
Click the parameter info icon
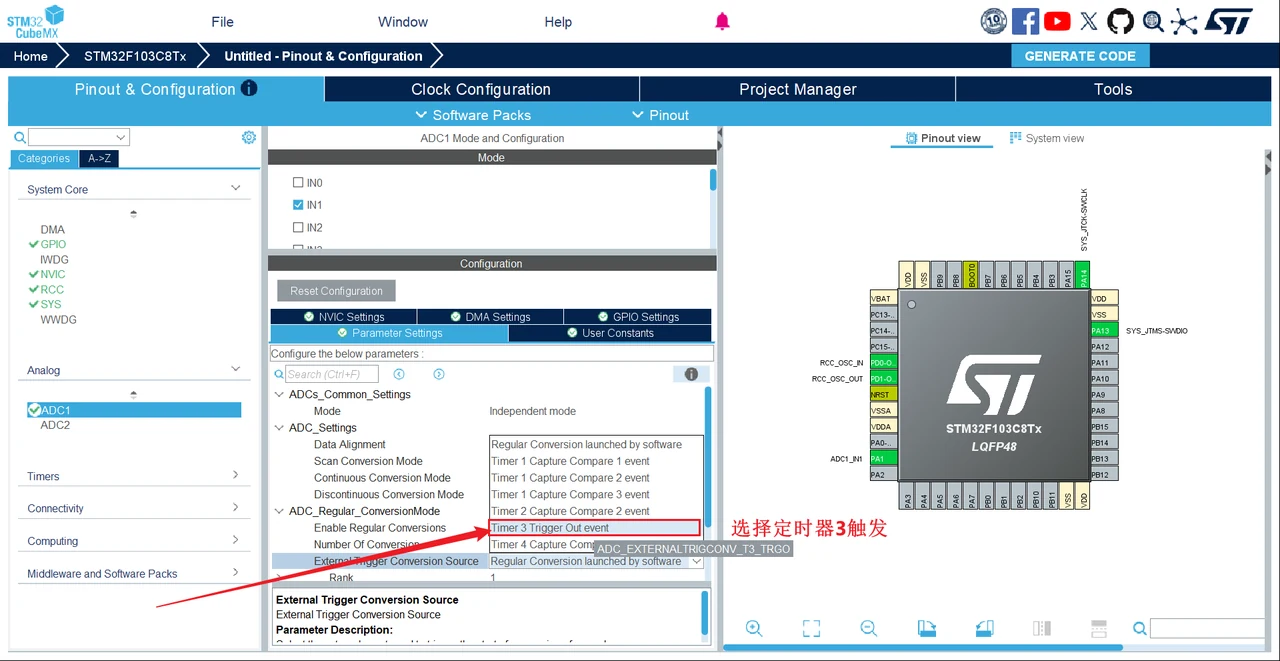tap(691, 374)
